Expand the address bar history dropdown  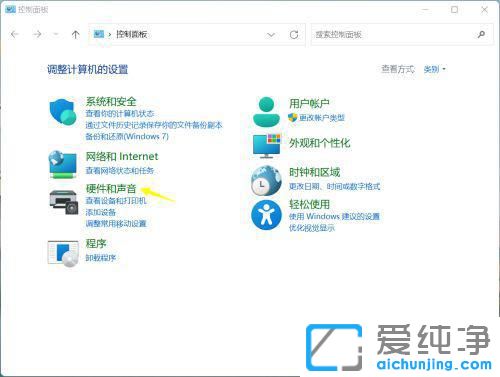[271, 35]
